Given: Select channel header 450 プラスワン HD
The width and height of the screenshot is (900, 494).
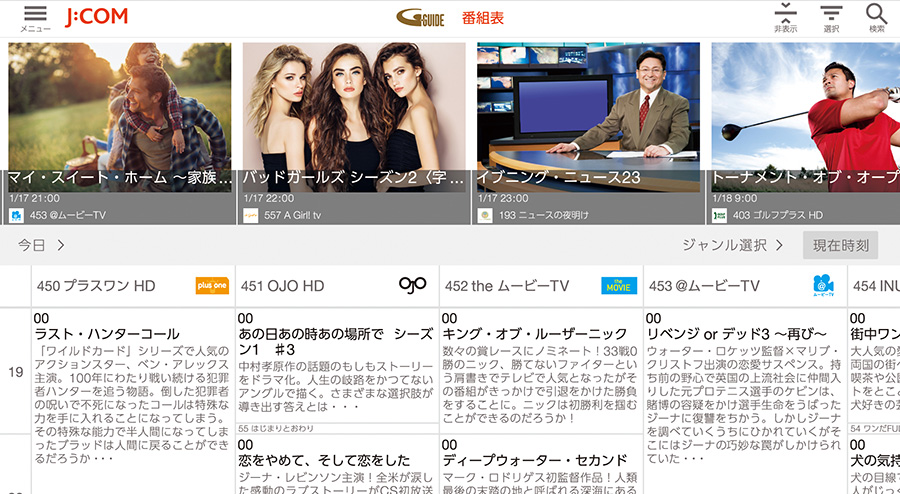Looking at the screenshot, I should point(133,286).
